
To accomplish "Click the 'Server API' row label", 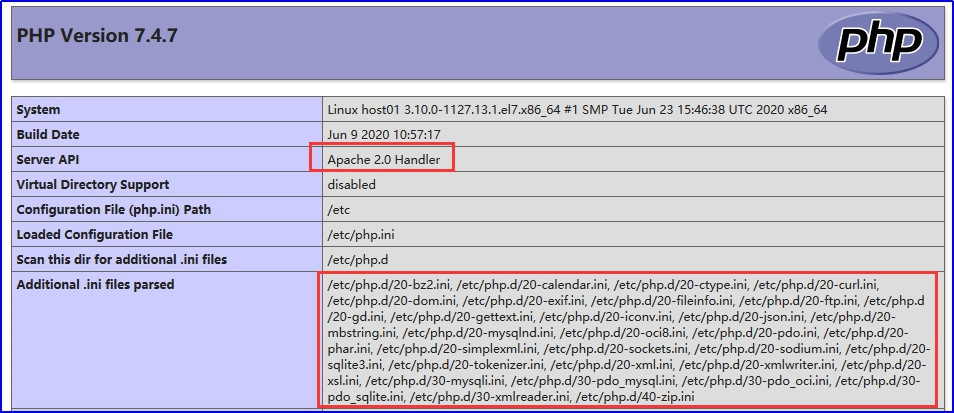I will tap(48, 160).
